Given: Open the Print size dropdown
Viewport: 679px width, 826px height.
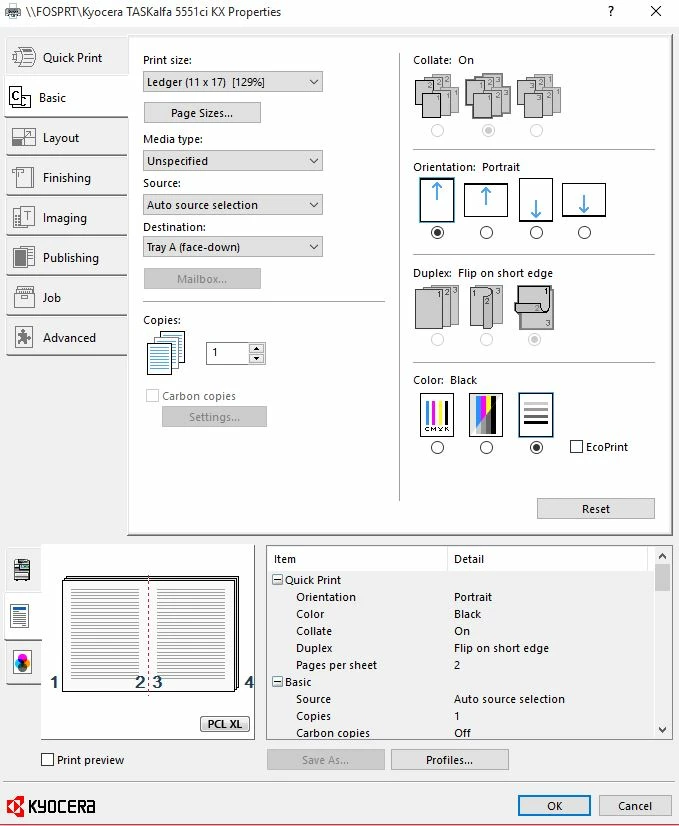Looking at the screenshot, I should tap(232, 82).
